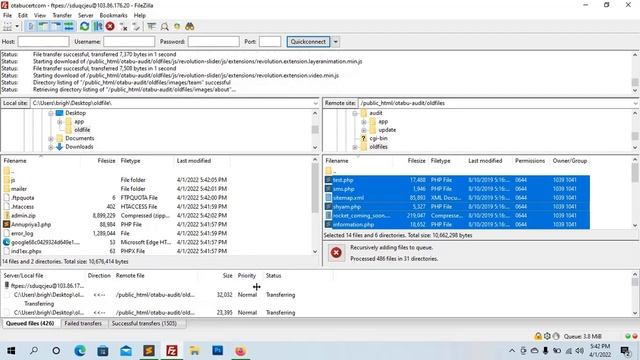This screenshot has width=640, height=360.
Task: Toggle directory comparison
Action: (164, 27)
